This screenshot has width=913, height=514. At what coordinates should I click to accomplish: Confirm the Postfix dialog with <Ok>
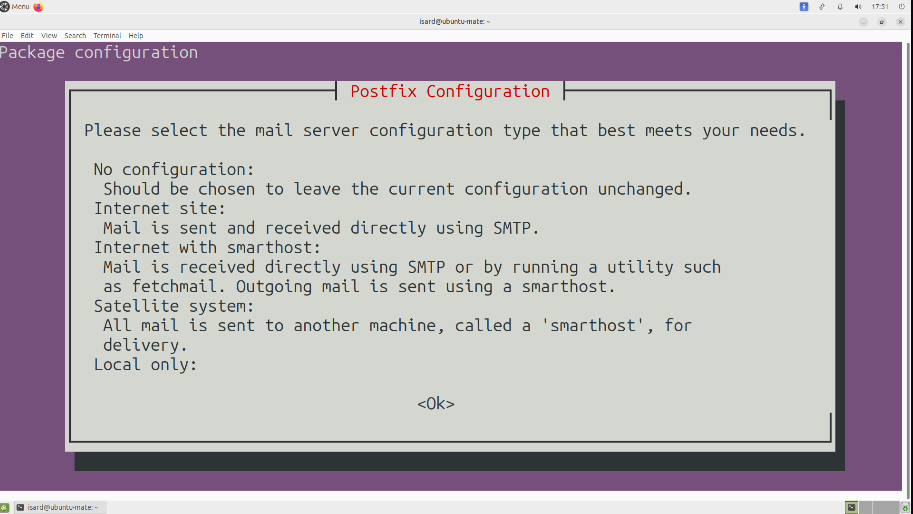point(436,403)
